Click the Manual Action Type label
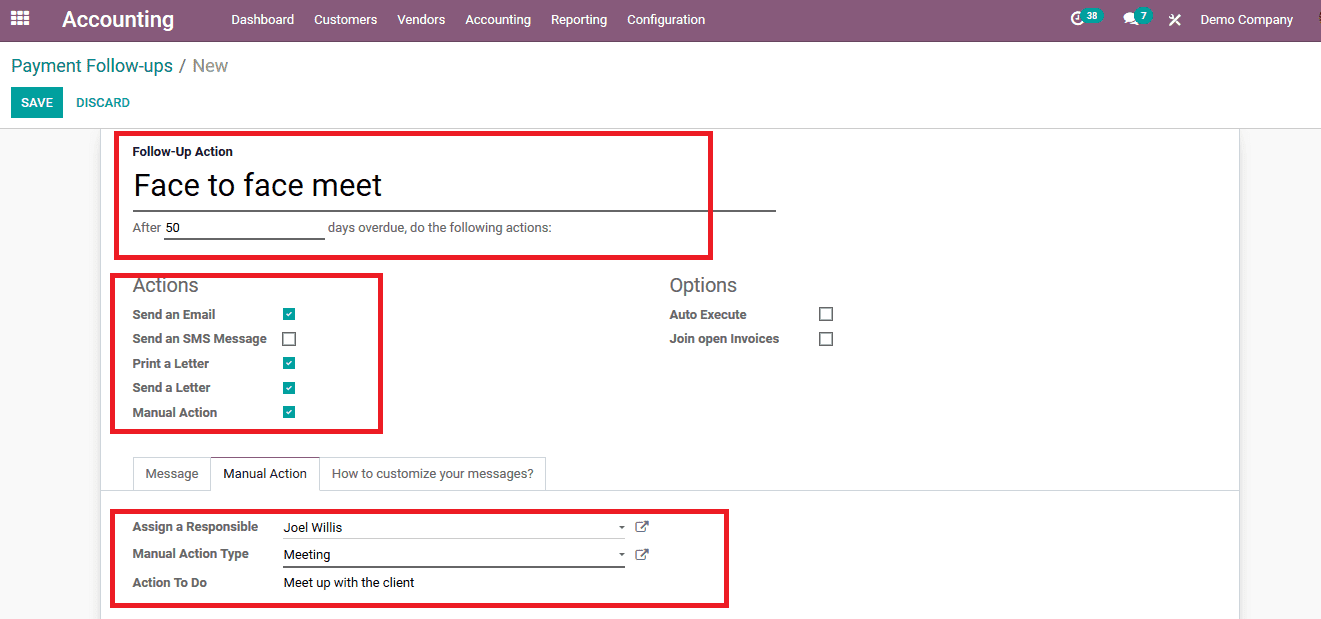Screen dimensions: 1321x619 pyautogui.click(x=191, y=554)
